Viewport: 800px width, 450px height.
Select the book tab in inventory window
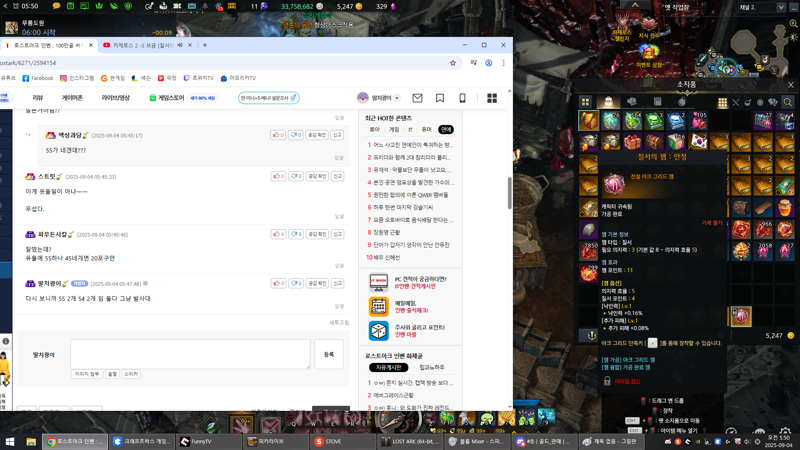(657, 102)
